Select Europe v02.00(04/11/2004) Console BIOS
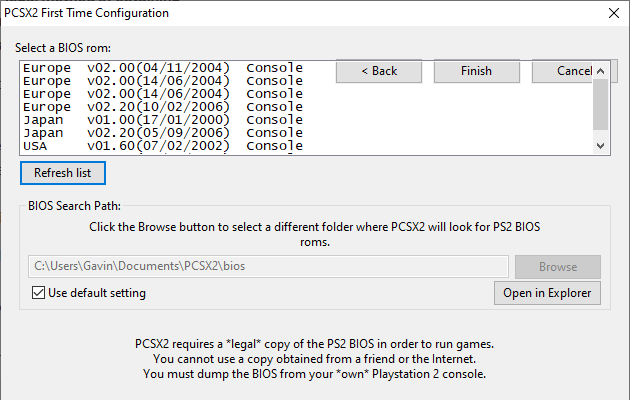Image resolution: width=630 pixels, height=400 pixels. (x=162, y=67)
